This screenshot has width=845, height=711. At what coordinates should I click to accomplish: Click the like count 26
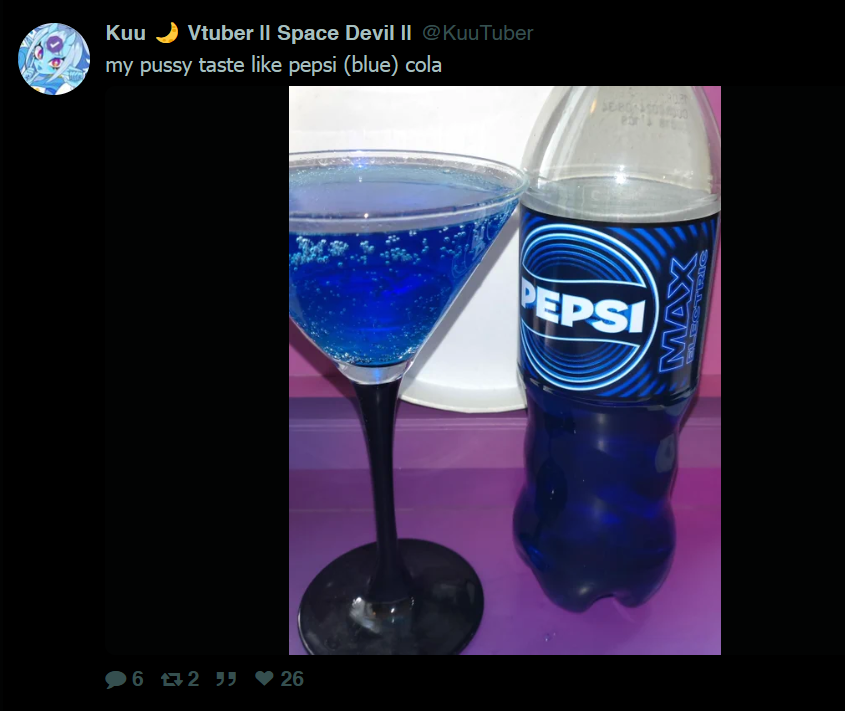click(x=292, y=679)
